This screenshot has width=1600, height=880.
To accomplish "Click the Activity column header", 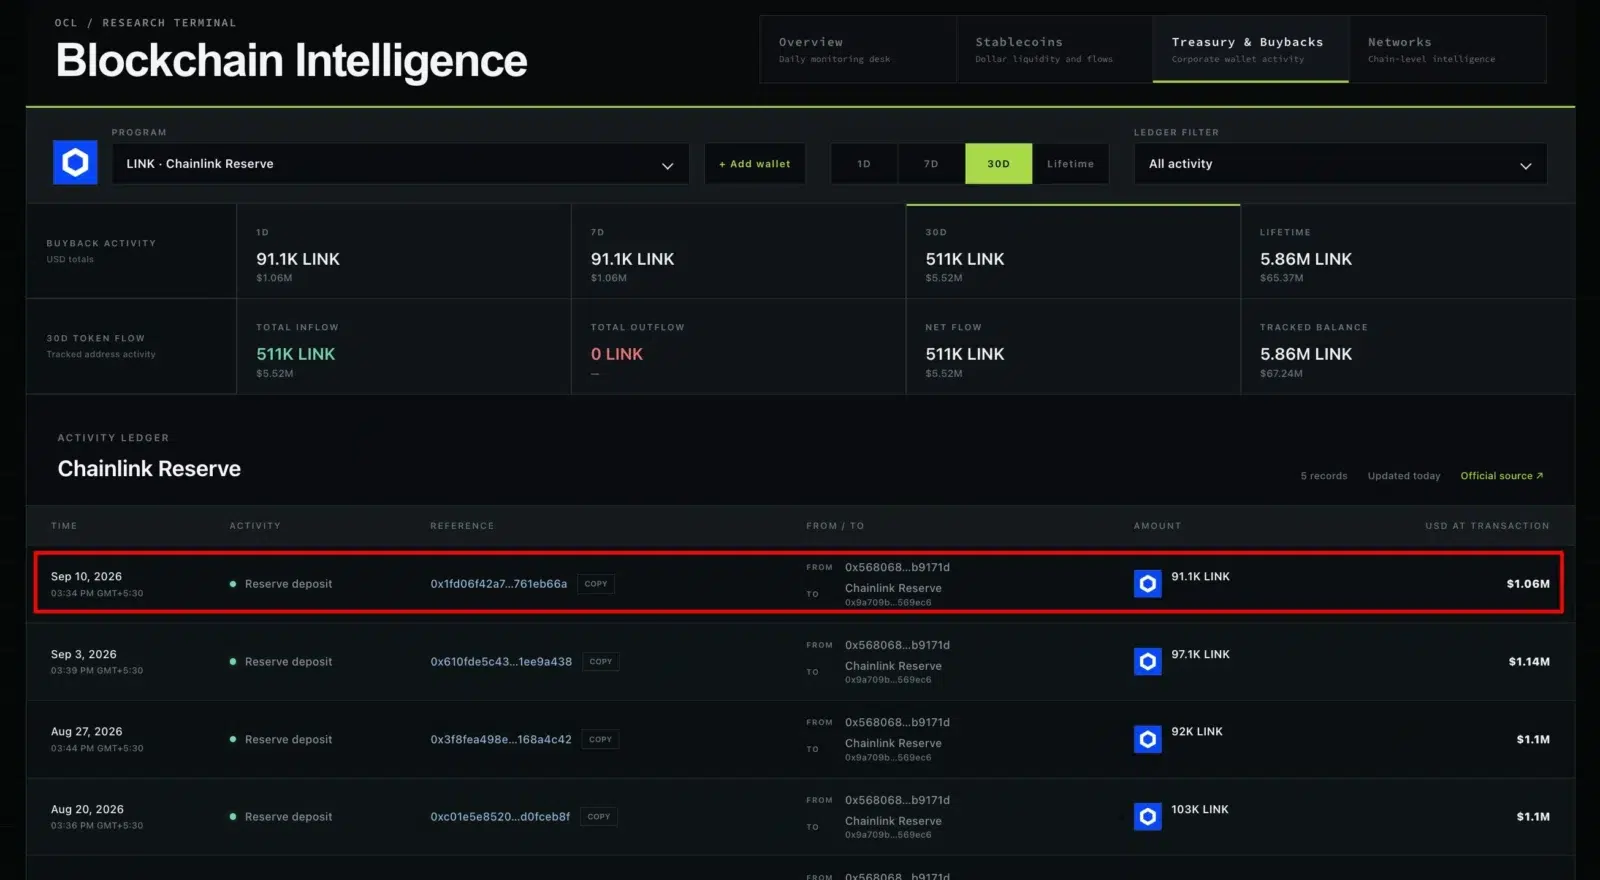I will pyautogui.click(x=255, y=526).
